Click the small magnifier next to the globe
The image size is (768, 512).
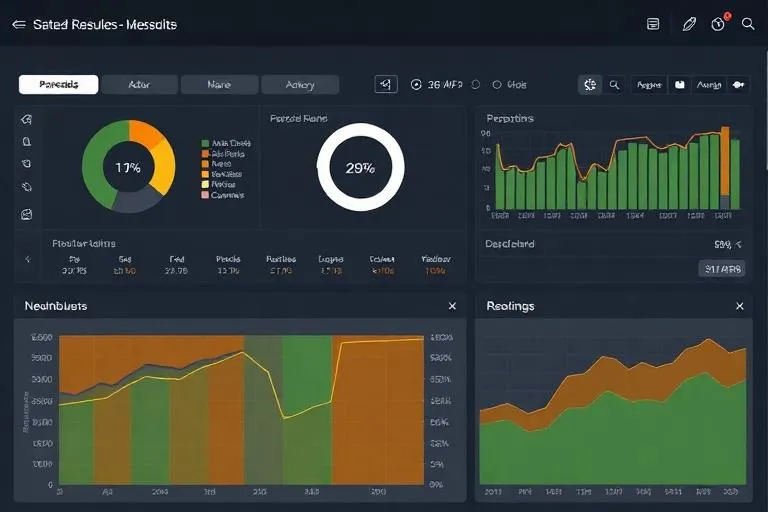coord(614,85)
